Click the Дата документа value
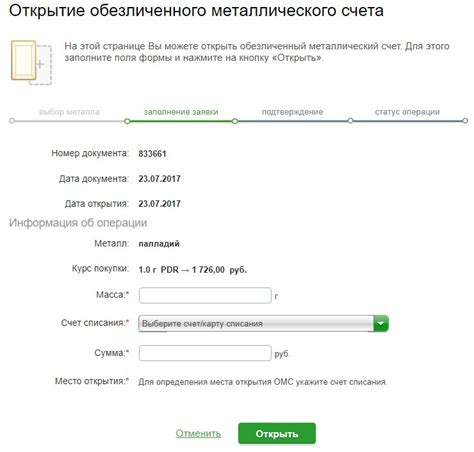 click(x=159, y=179)
